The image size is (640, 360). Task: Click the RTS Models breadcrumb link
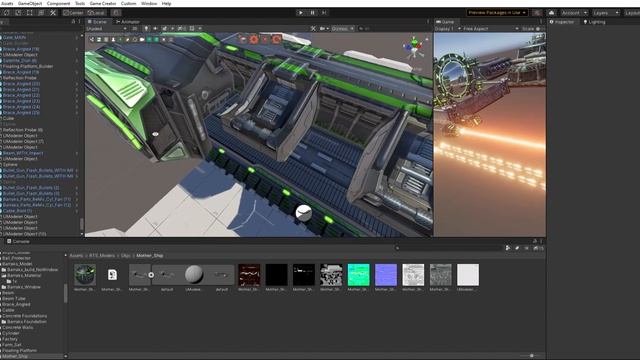point(102,256)
